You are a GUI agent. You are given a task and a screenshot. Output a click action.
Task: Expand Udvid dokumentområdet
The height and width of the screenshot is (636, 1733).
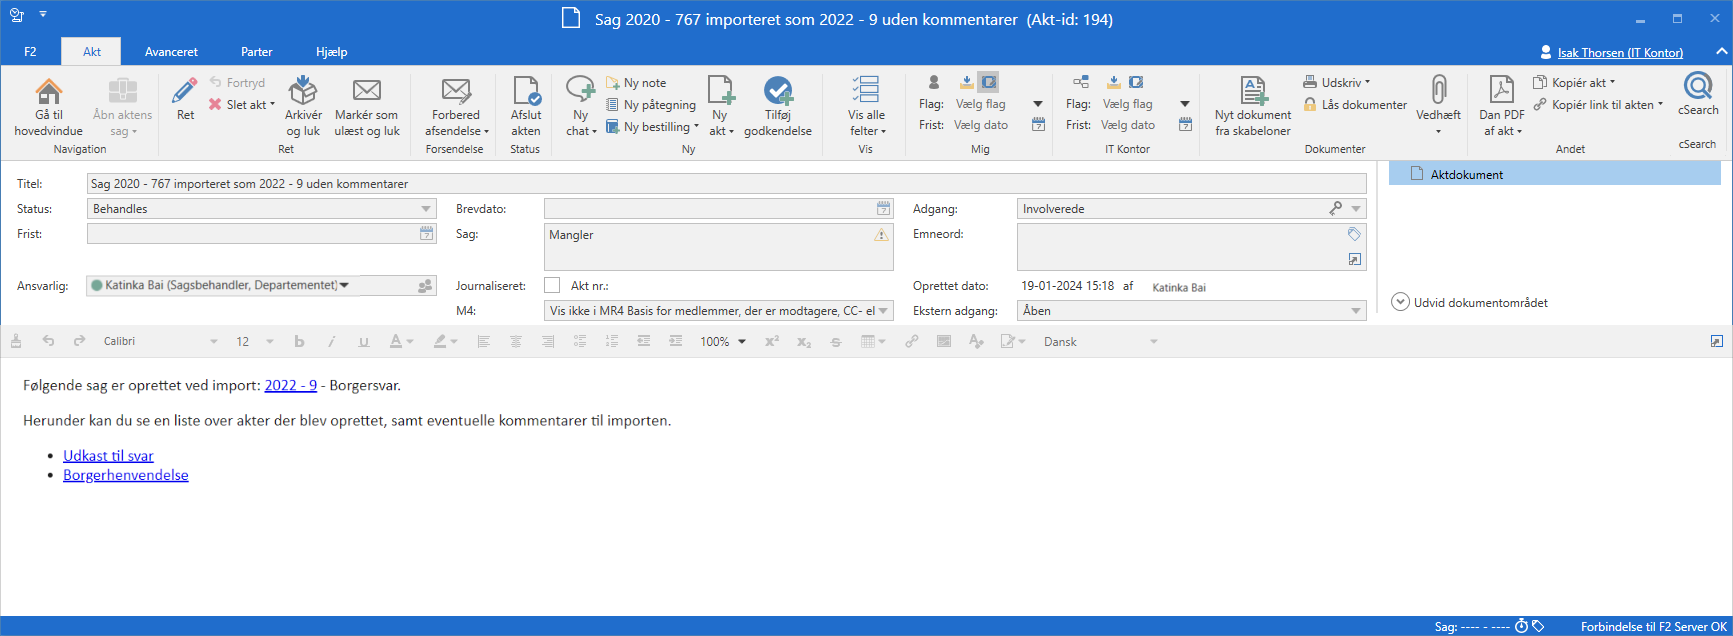tap(1400, 302)
